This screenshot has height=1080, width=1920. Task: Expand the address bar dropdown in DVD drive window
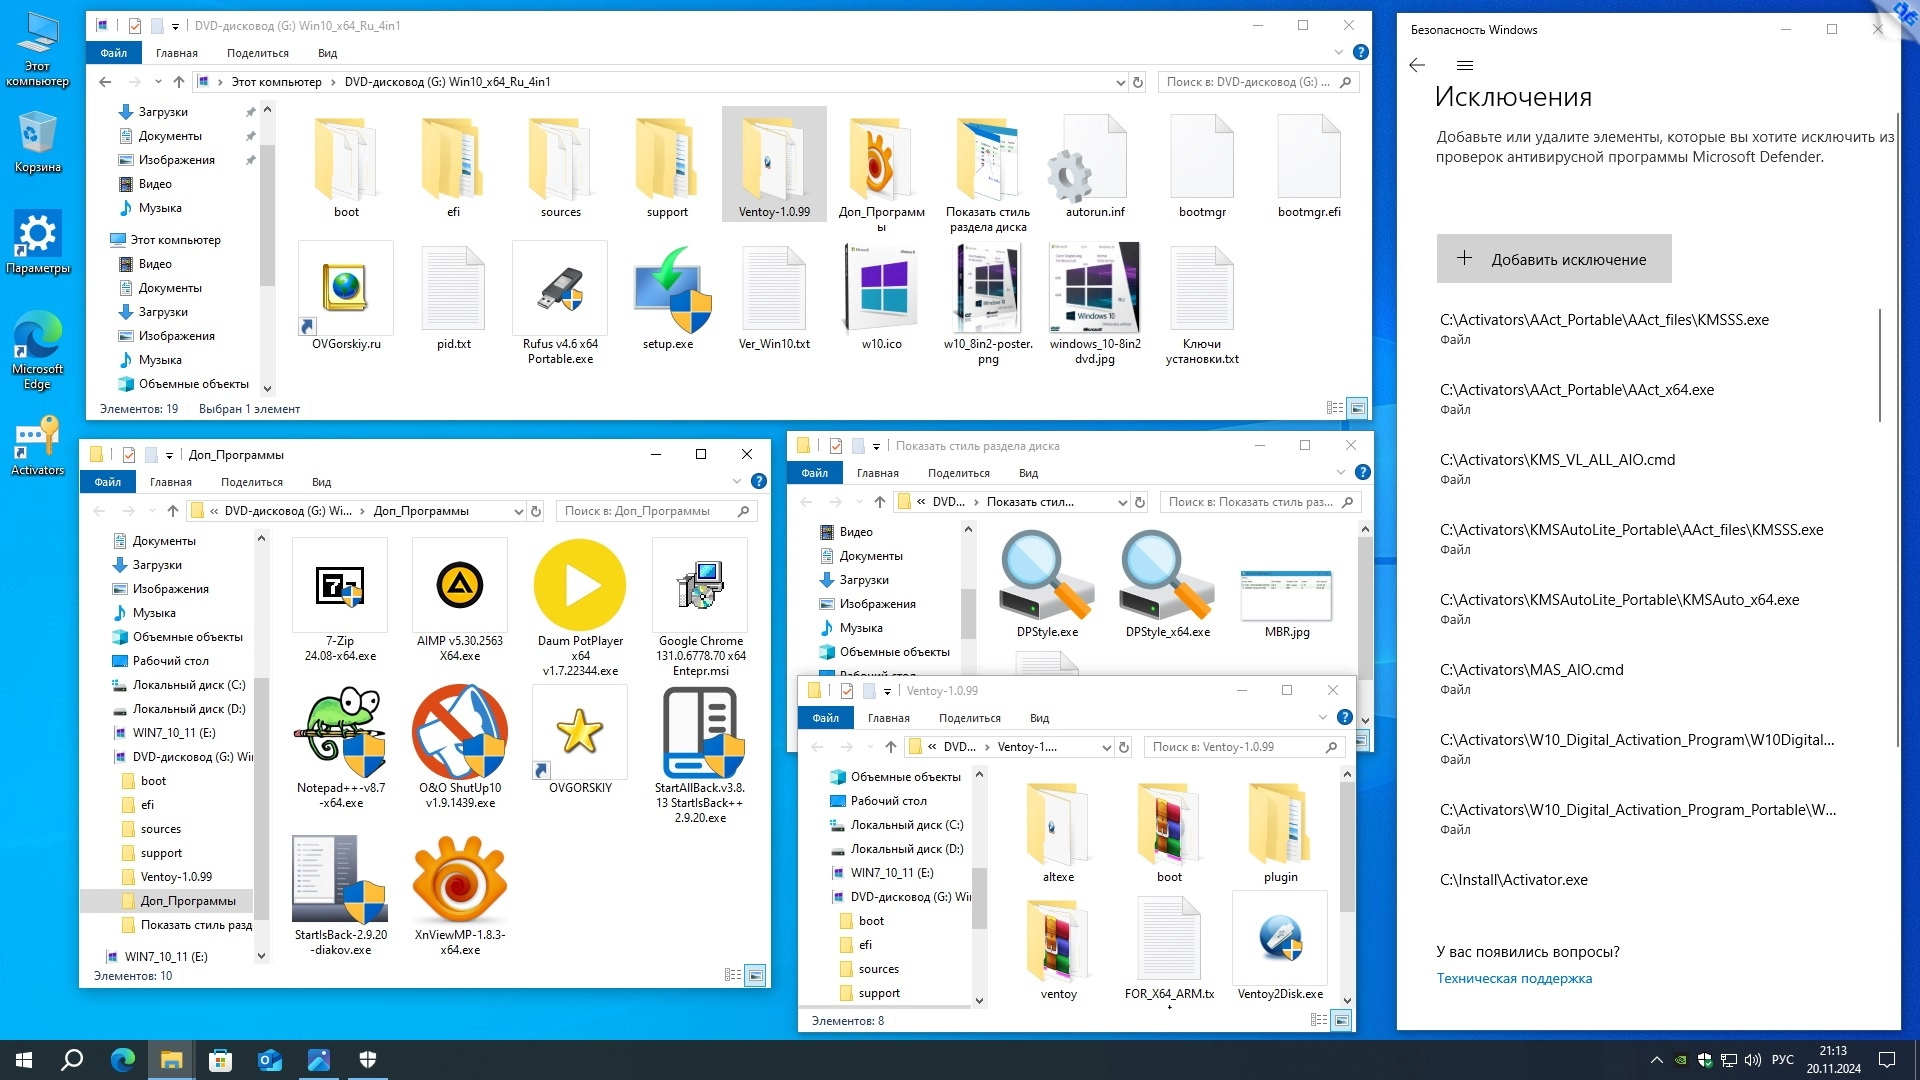[1120, 82]
